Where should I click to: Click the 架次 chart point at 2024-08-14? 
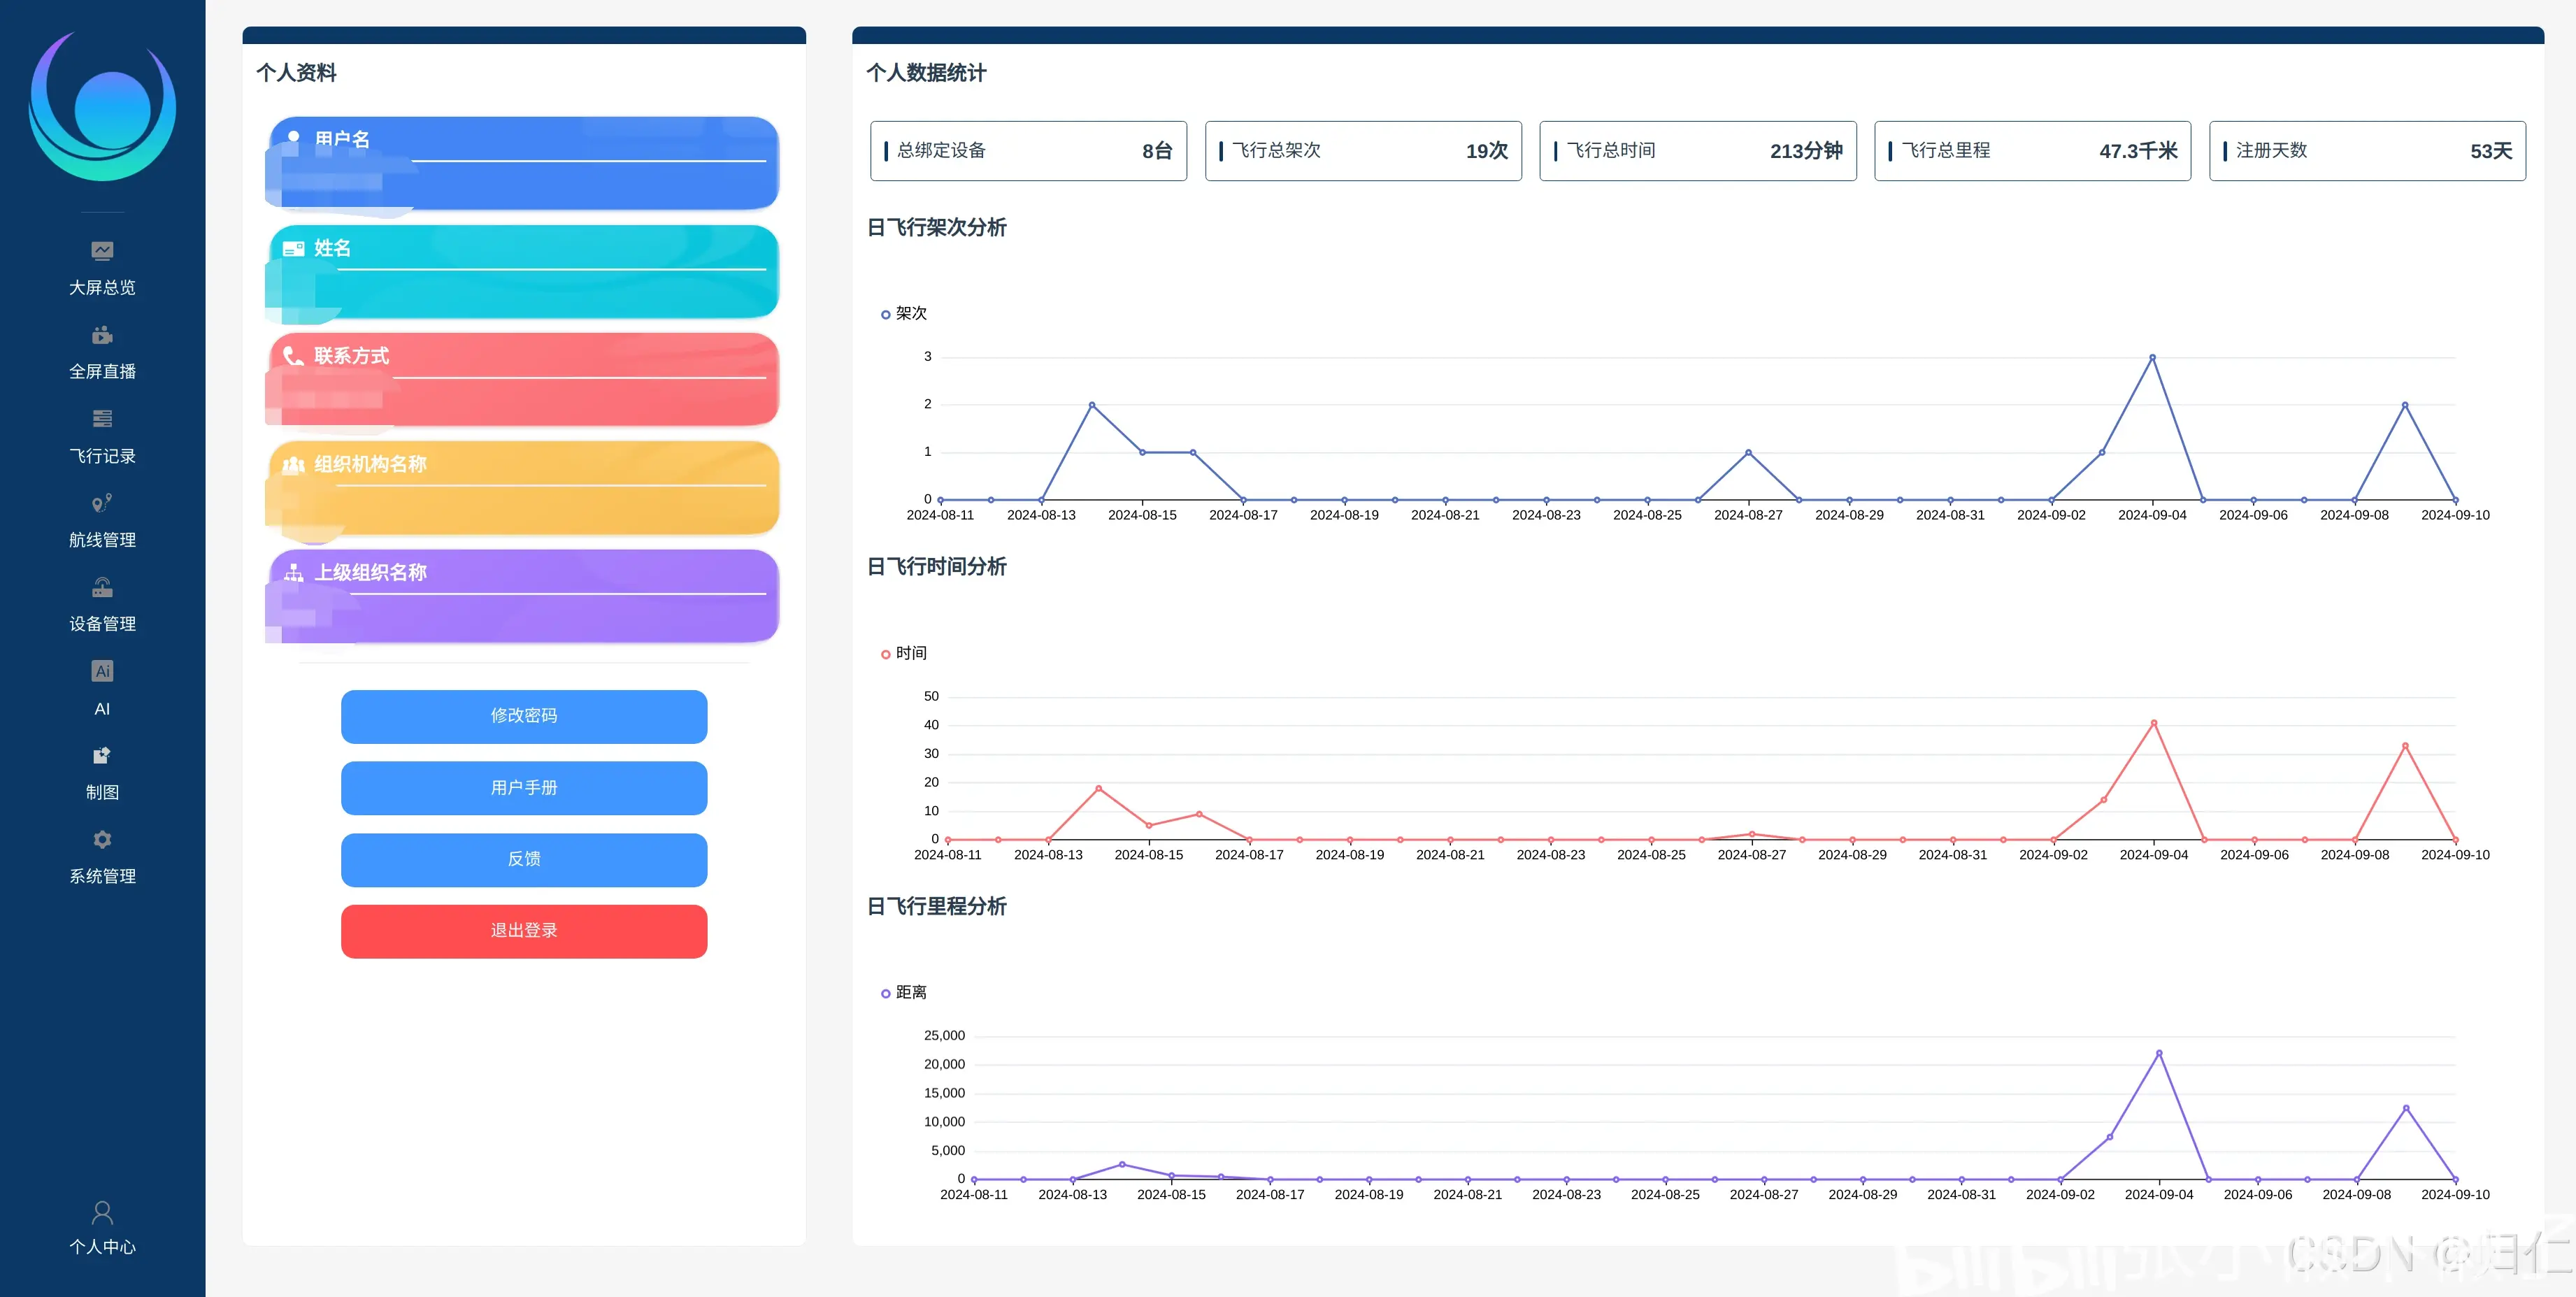click(1092, 405)
